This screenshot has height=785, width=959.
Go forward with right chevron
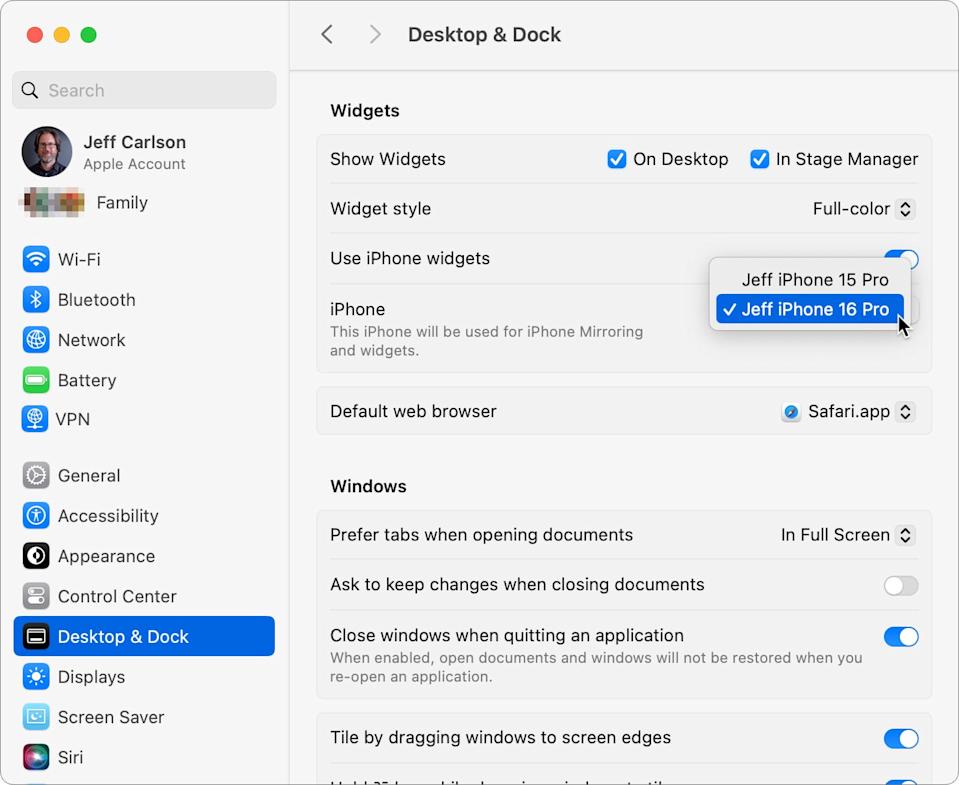[x=375, y=34]
